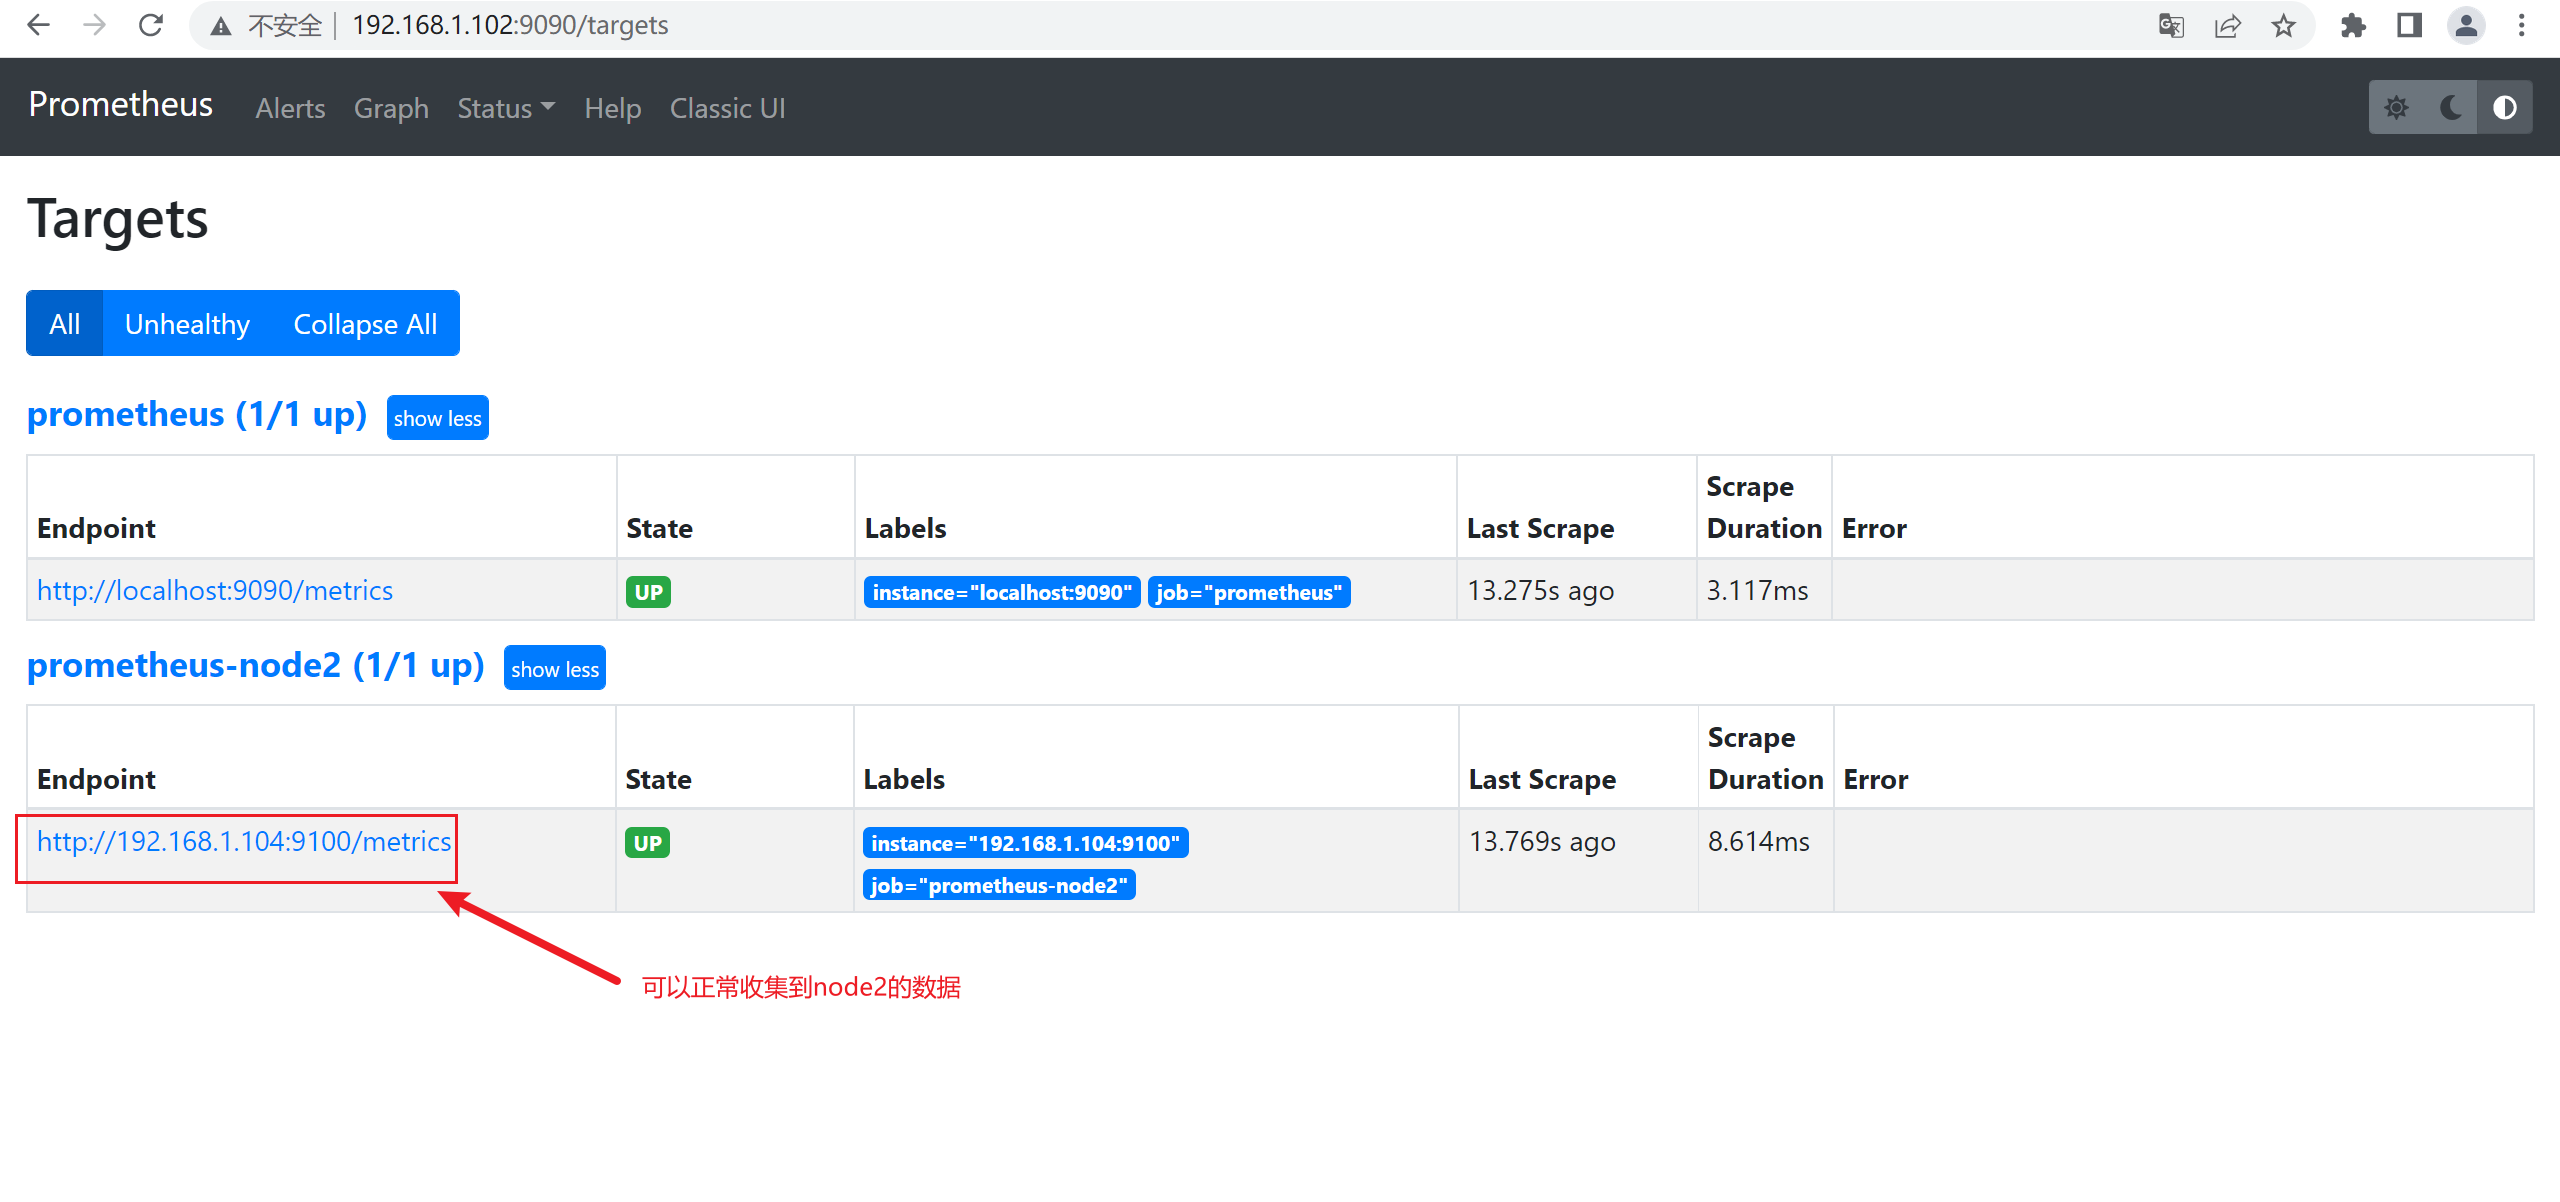The image size is (2560, 1202).
Task: Click the Last Scrape header in prometheus table
Action: 1540,528
